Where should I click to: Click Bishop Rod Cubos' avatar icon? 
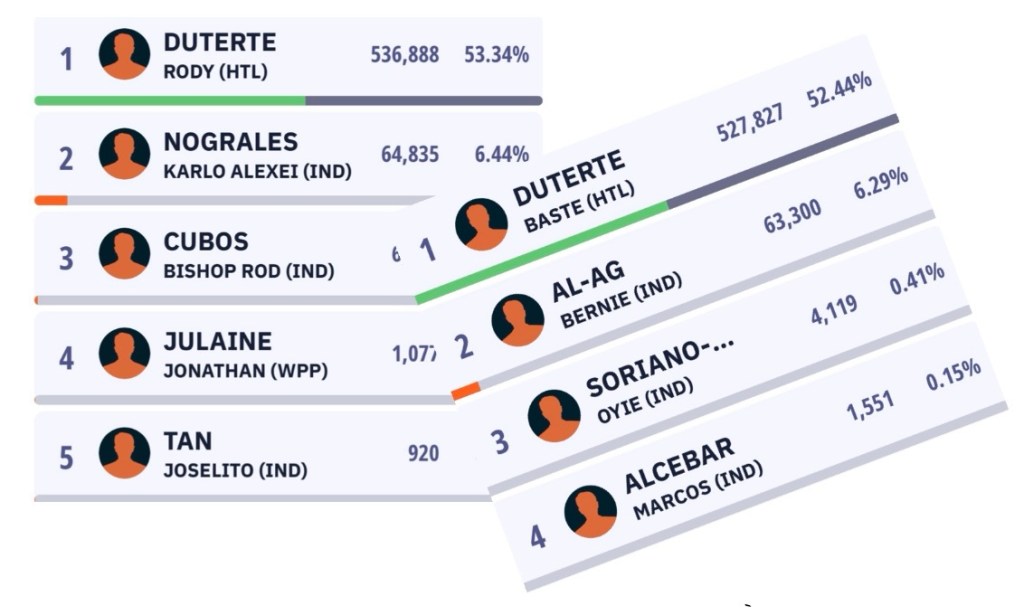click(124, 254)
